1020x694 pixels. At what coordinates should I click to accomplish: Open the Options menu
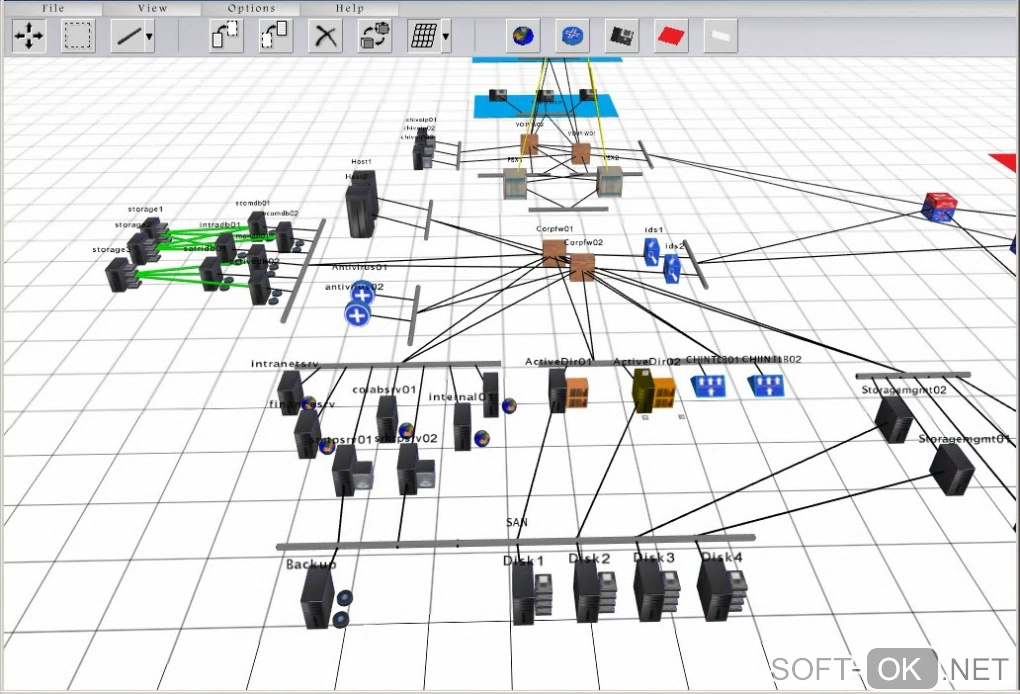coord(251,8)
